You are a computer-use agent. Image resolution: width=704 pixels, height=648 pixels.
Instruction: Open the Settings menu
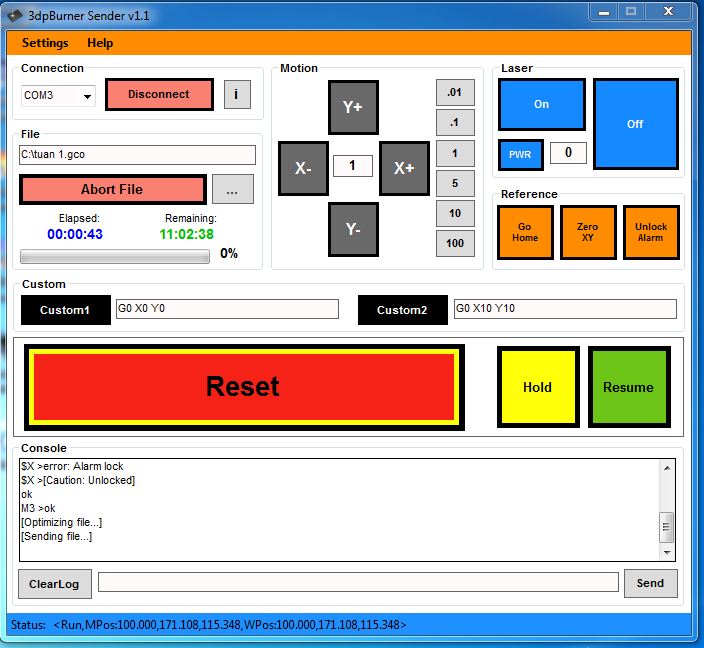(45, 43)
